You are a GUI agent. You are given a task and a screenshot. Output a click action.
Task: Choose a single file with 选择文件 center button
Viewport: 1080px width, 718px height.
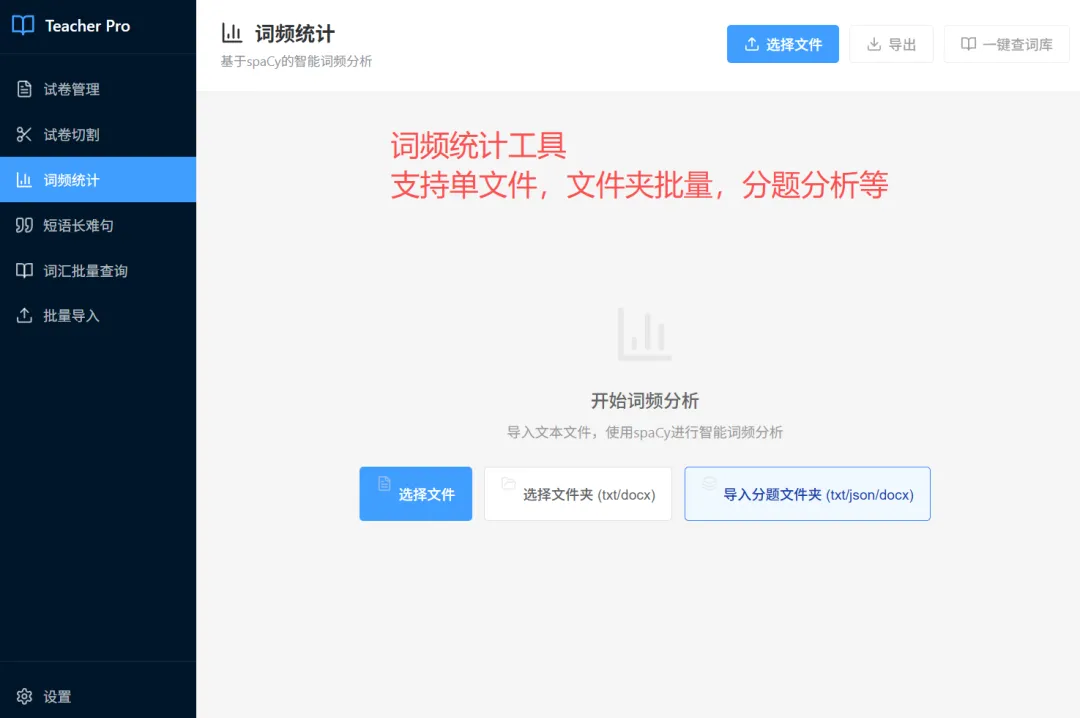(x=415, y=493)
